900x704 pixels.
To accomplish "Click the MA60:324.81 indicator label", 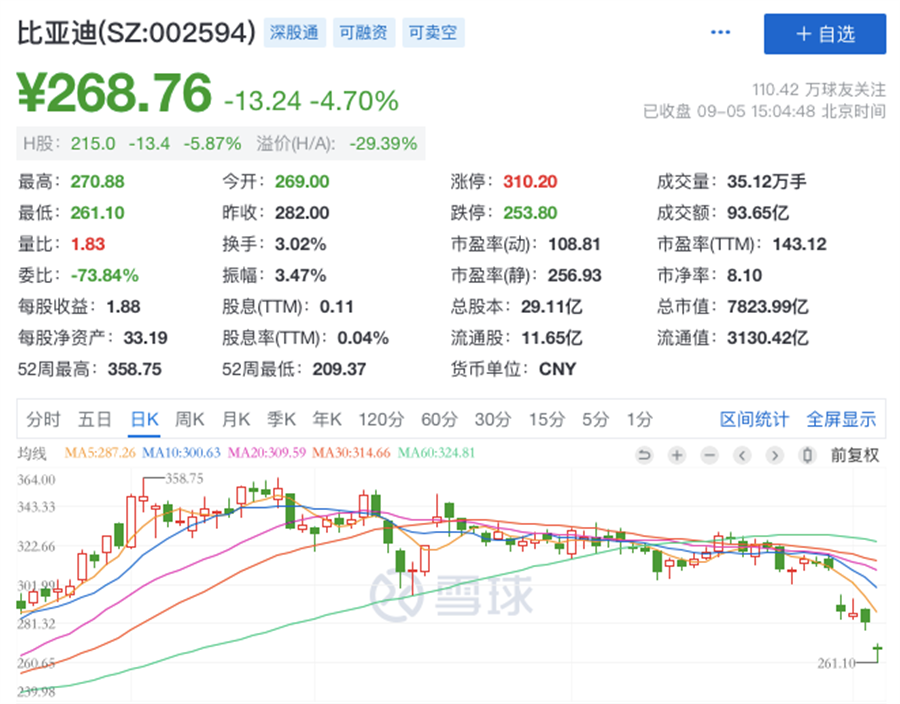I will pyautogui.click(x=436, y=453).
